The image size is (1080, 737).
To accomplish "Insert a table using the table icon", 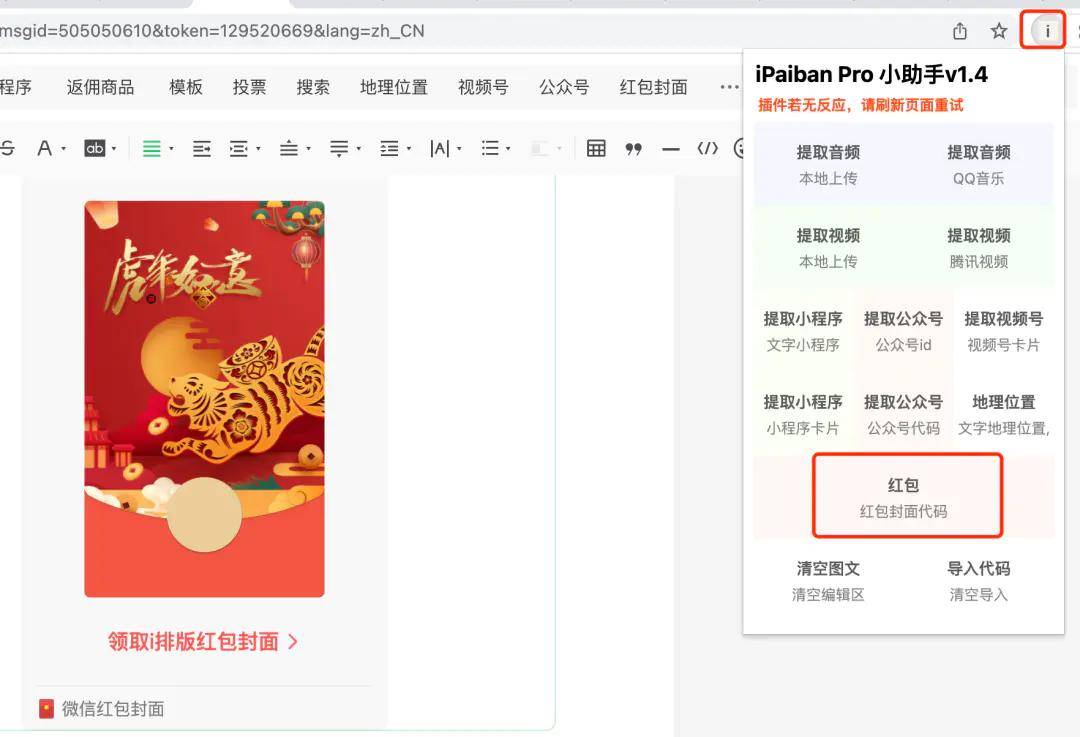I will coord(596,148).
